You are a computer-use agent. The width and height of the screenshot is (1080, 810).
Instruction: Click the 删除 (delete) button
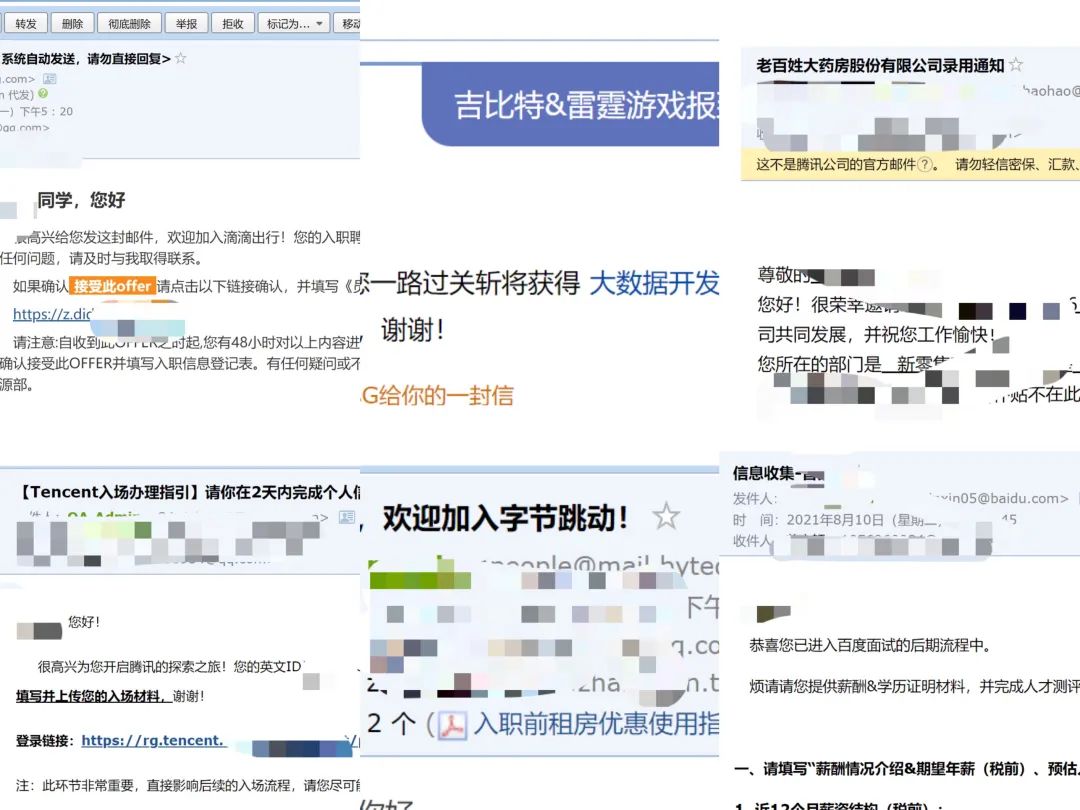72,23
